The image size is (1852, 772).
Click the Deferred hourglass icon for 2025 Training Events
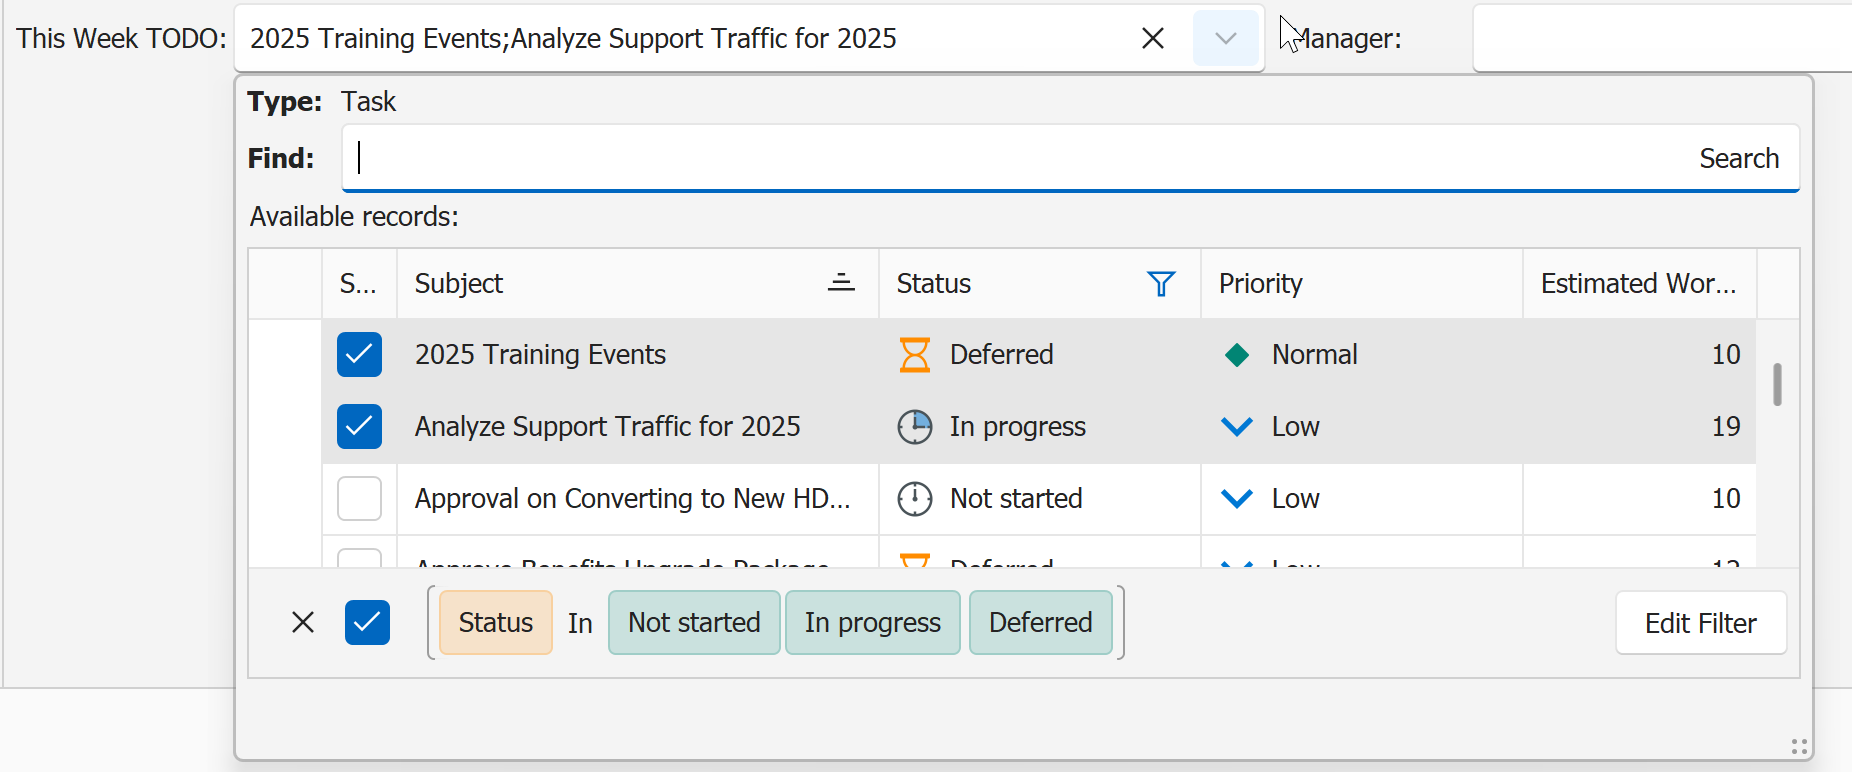914,355
